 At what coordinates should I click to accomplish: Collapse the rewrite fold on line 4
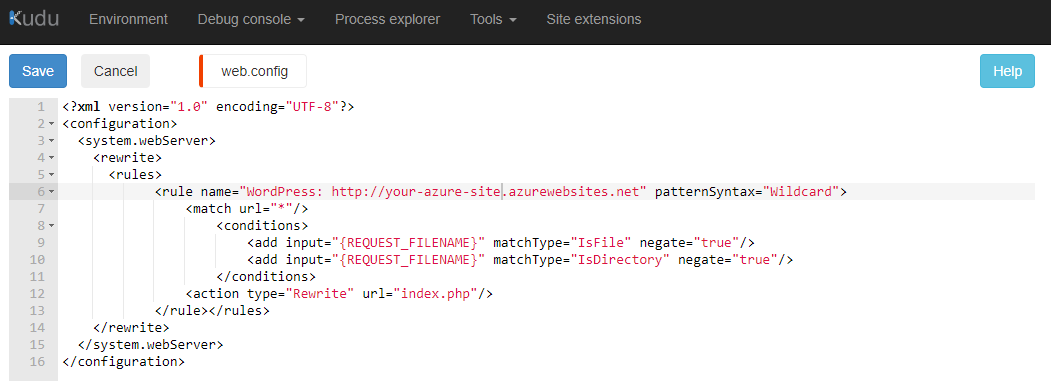[52, 158]
